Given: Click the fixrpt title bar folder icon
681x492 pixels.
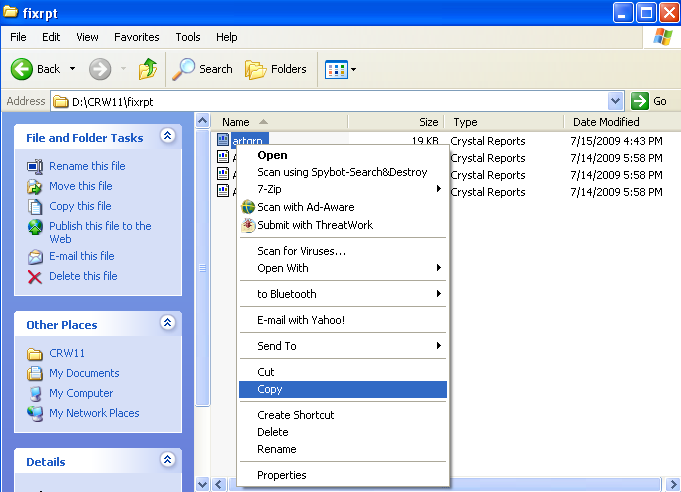Looking at the screenshot, I should tap(10, 12).
